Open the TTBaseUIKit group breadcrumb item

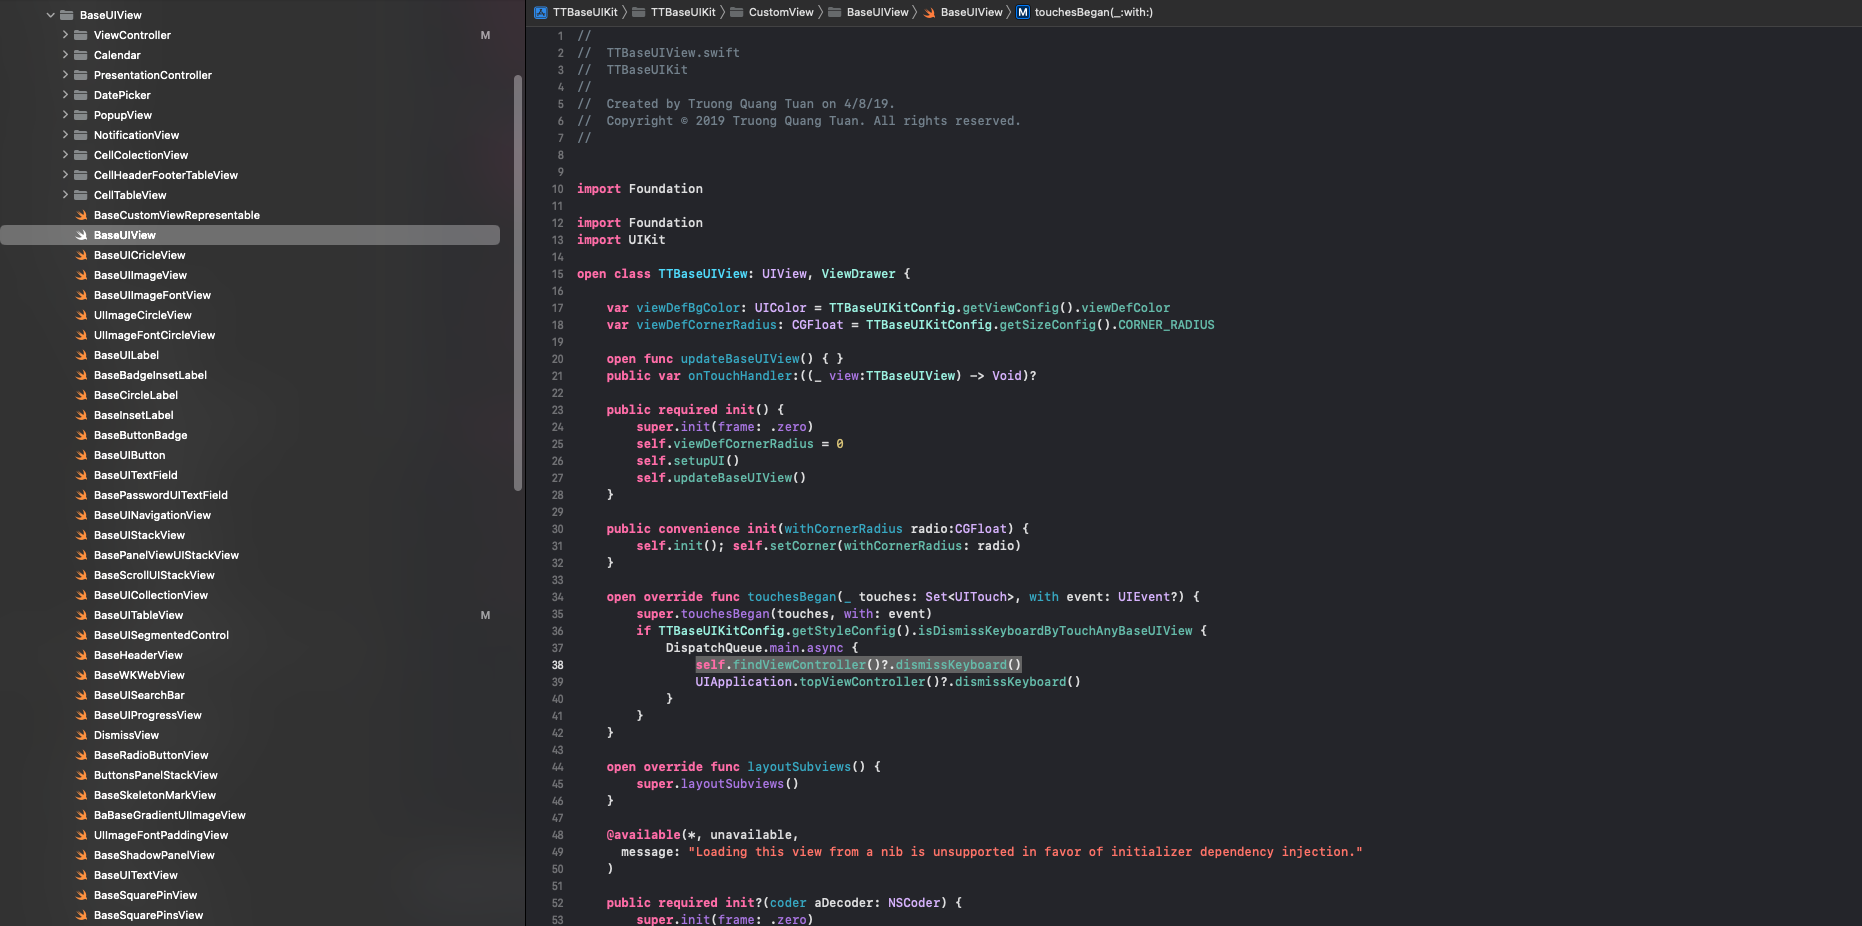[x=683, y=12]
